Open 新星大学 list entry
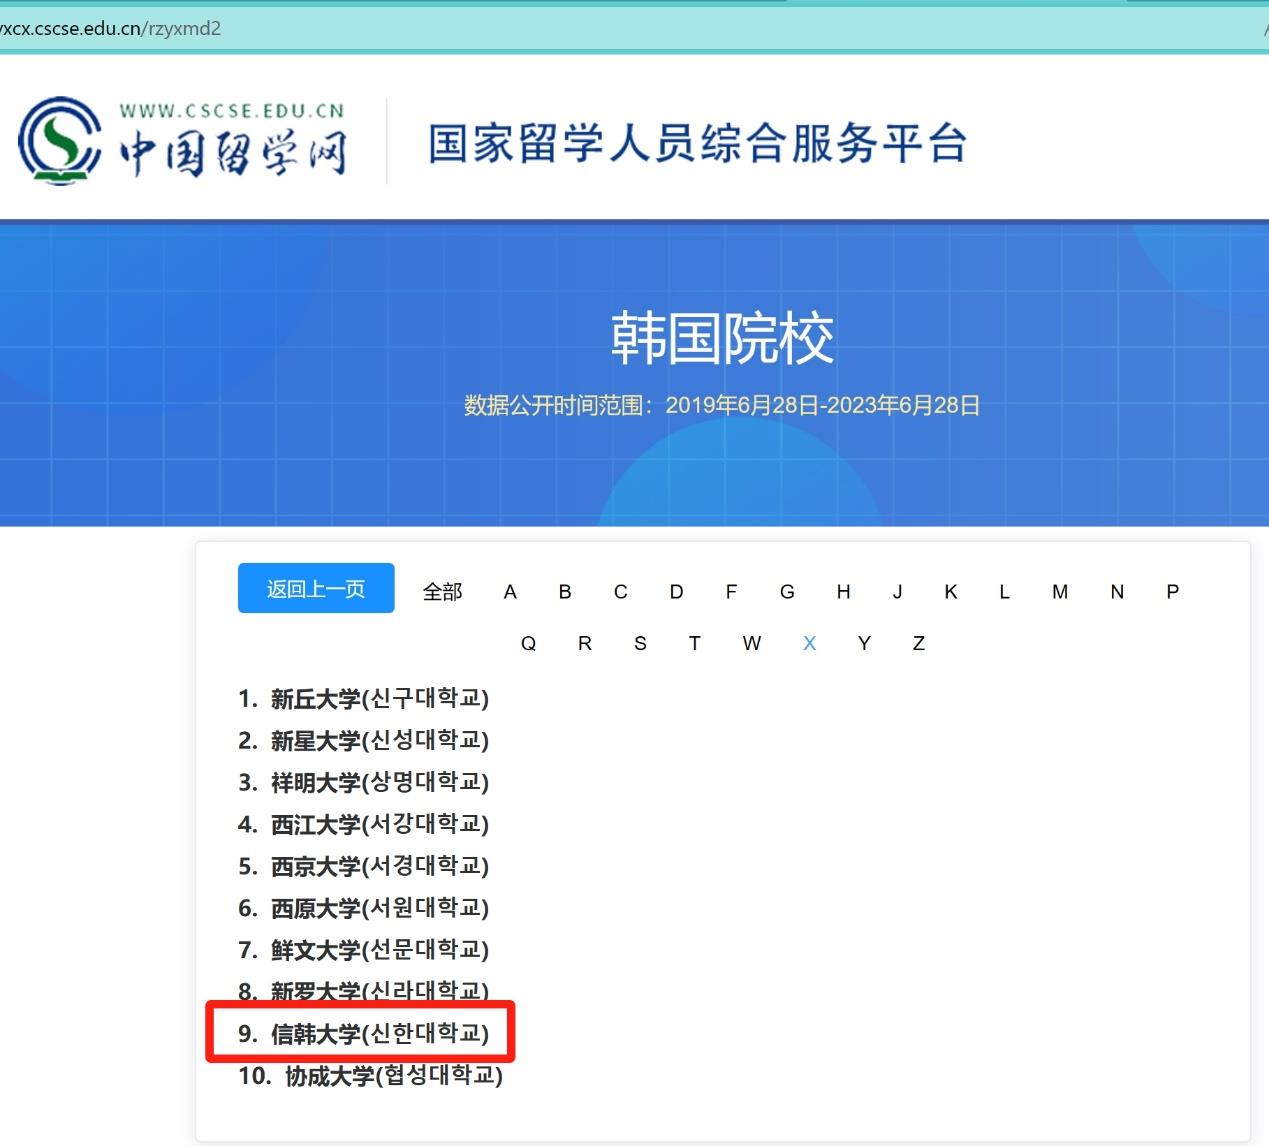Screen dimensions: 1269x1146 379,741
